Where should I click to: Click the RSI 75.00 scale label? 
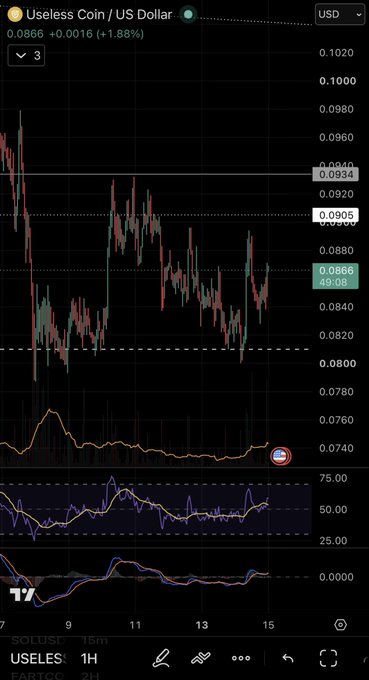coord(333,478)
